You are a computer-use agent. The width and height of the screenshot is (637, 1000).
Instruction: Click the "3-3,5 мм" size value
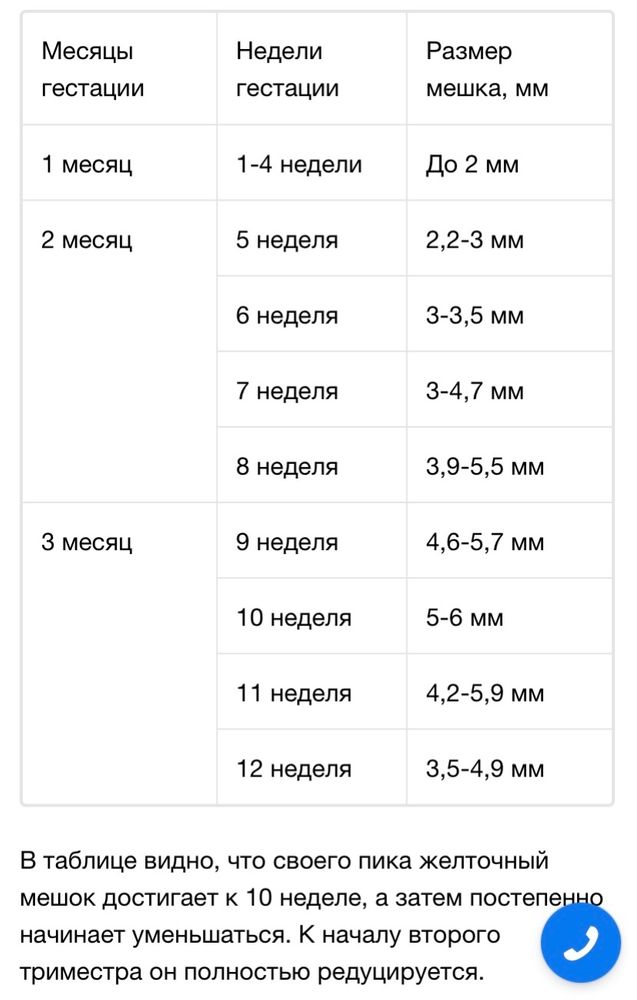(475, 316)
